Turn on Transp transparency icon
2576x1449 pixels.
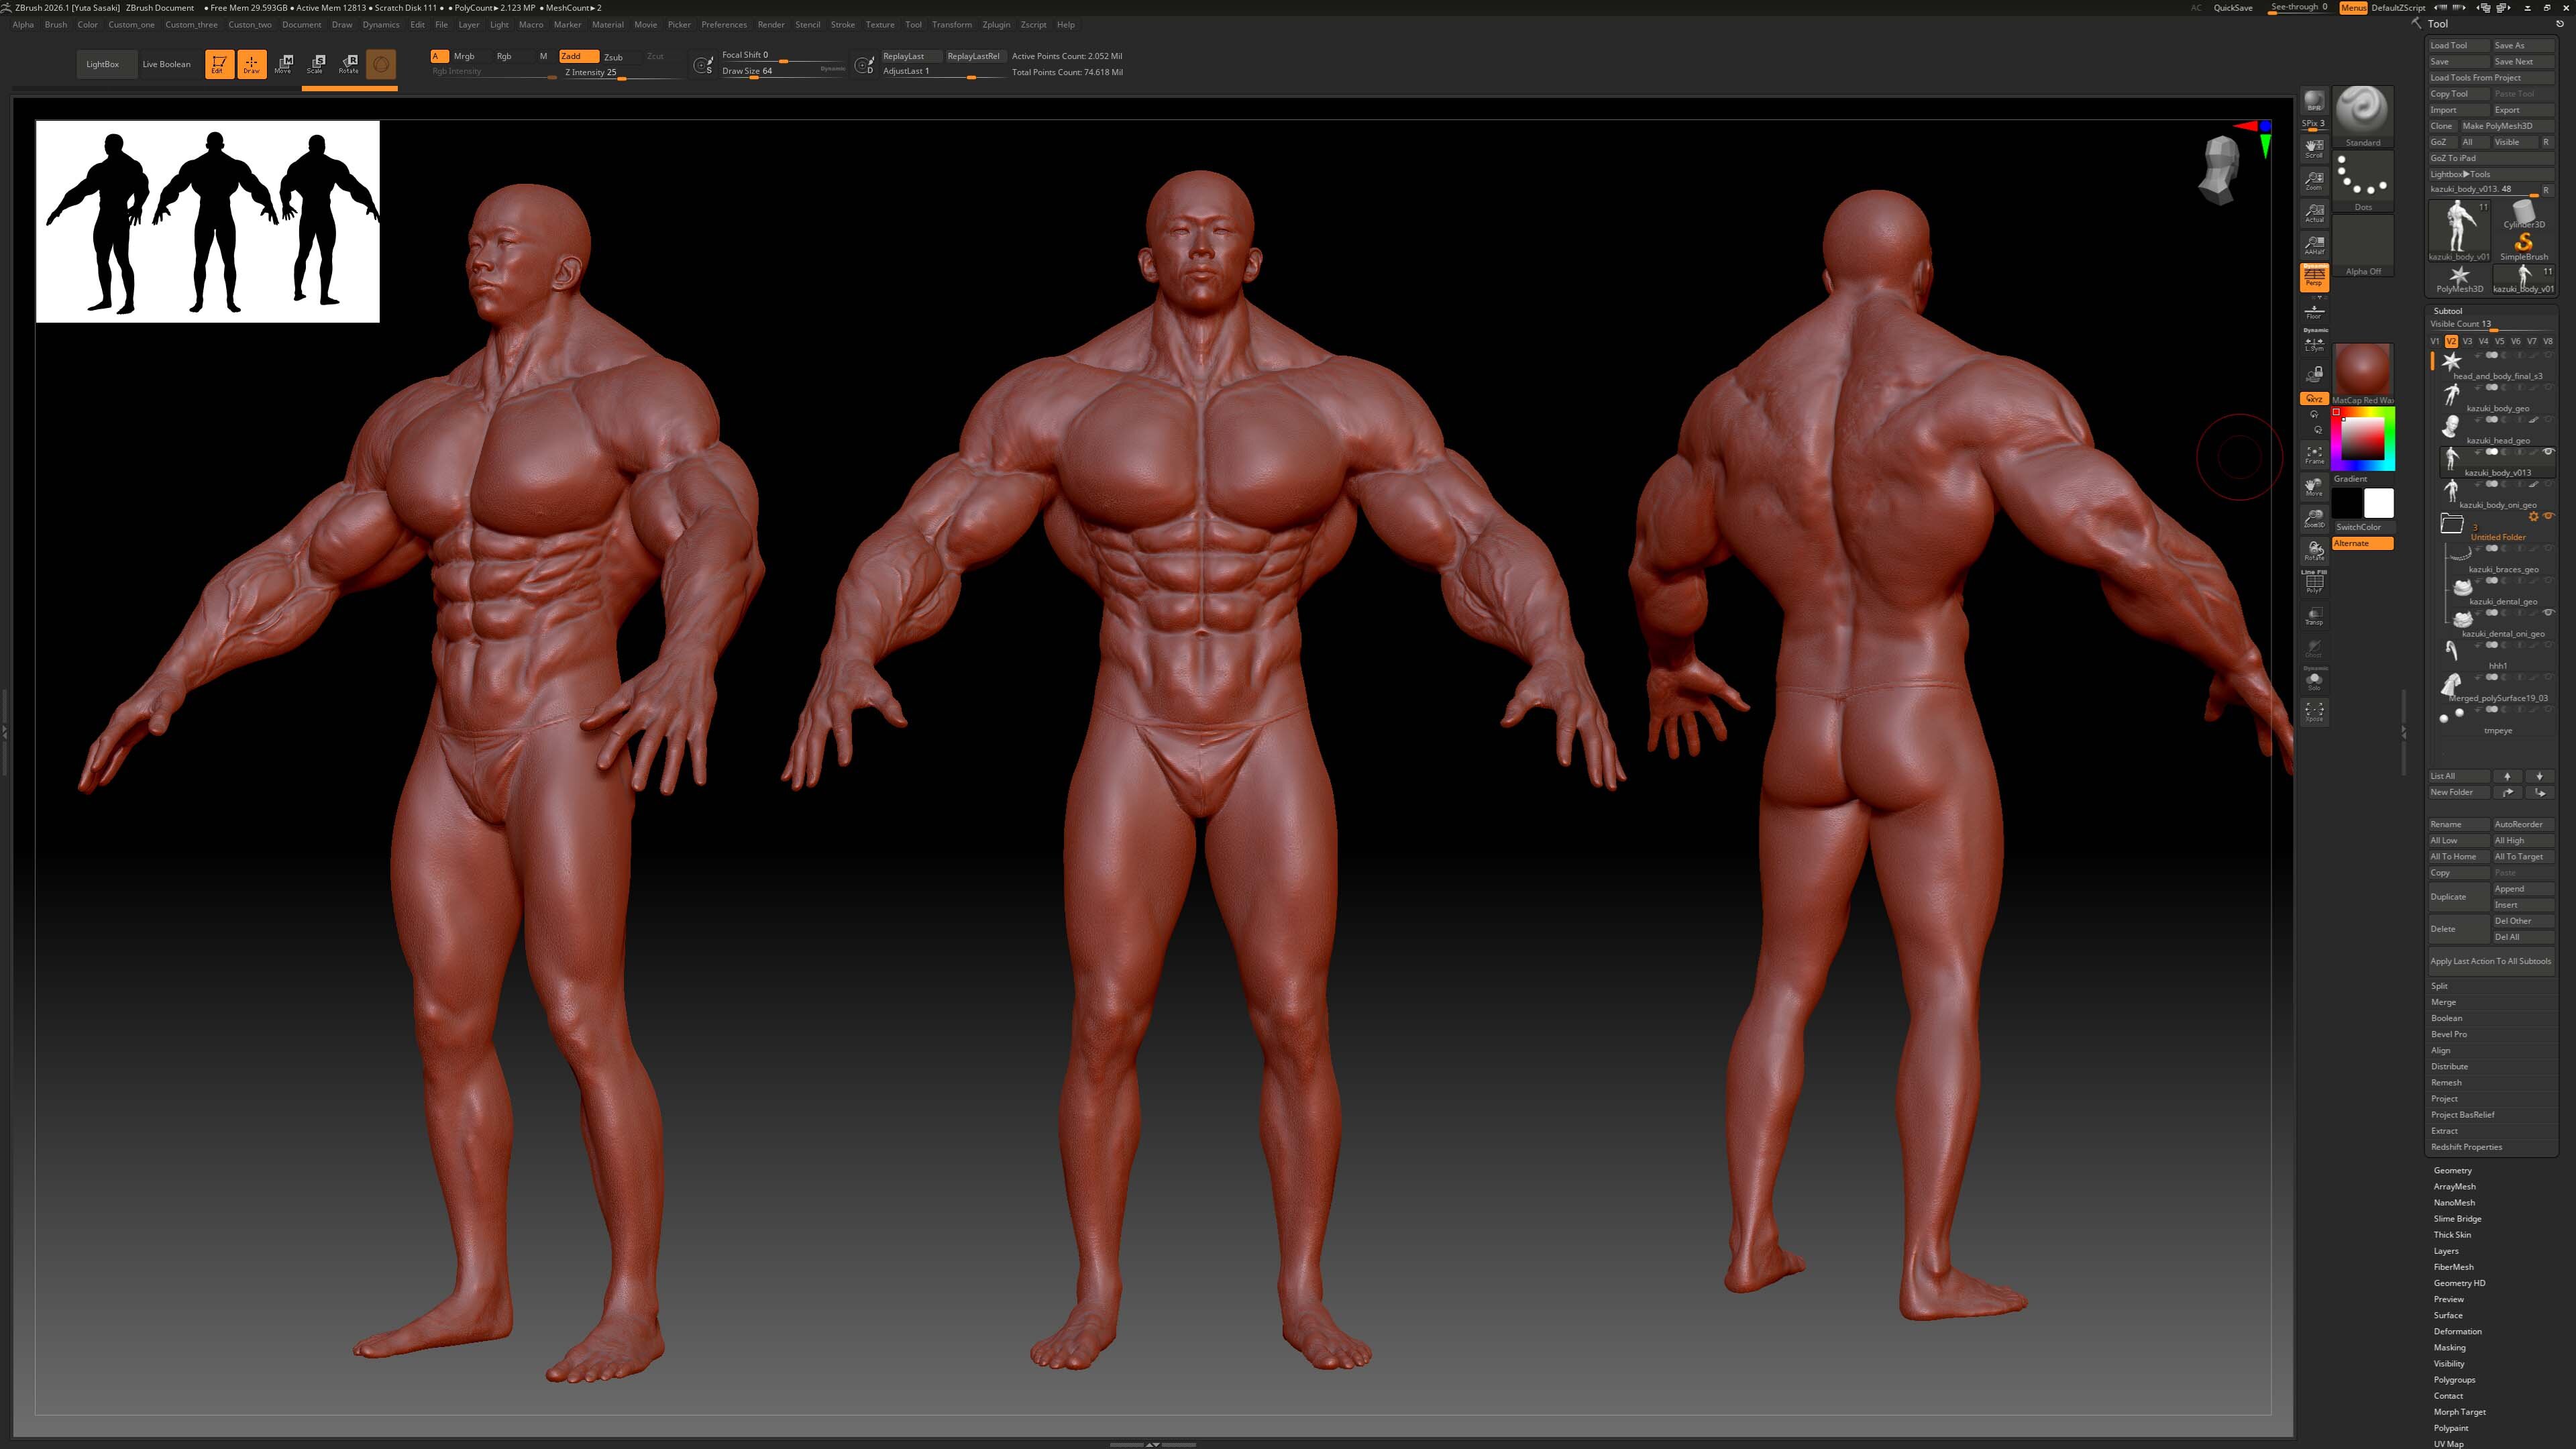coord(2314,615)
